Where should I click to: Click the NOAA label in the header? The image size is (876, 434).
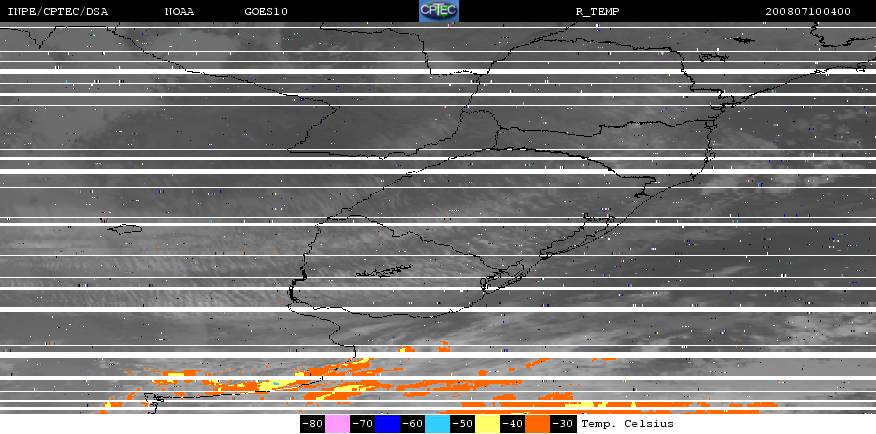tap(179, 11)
